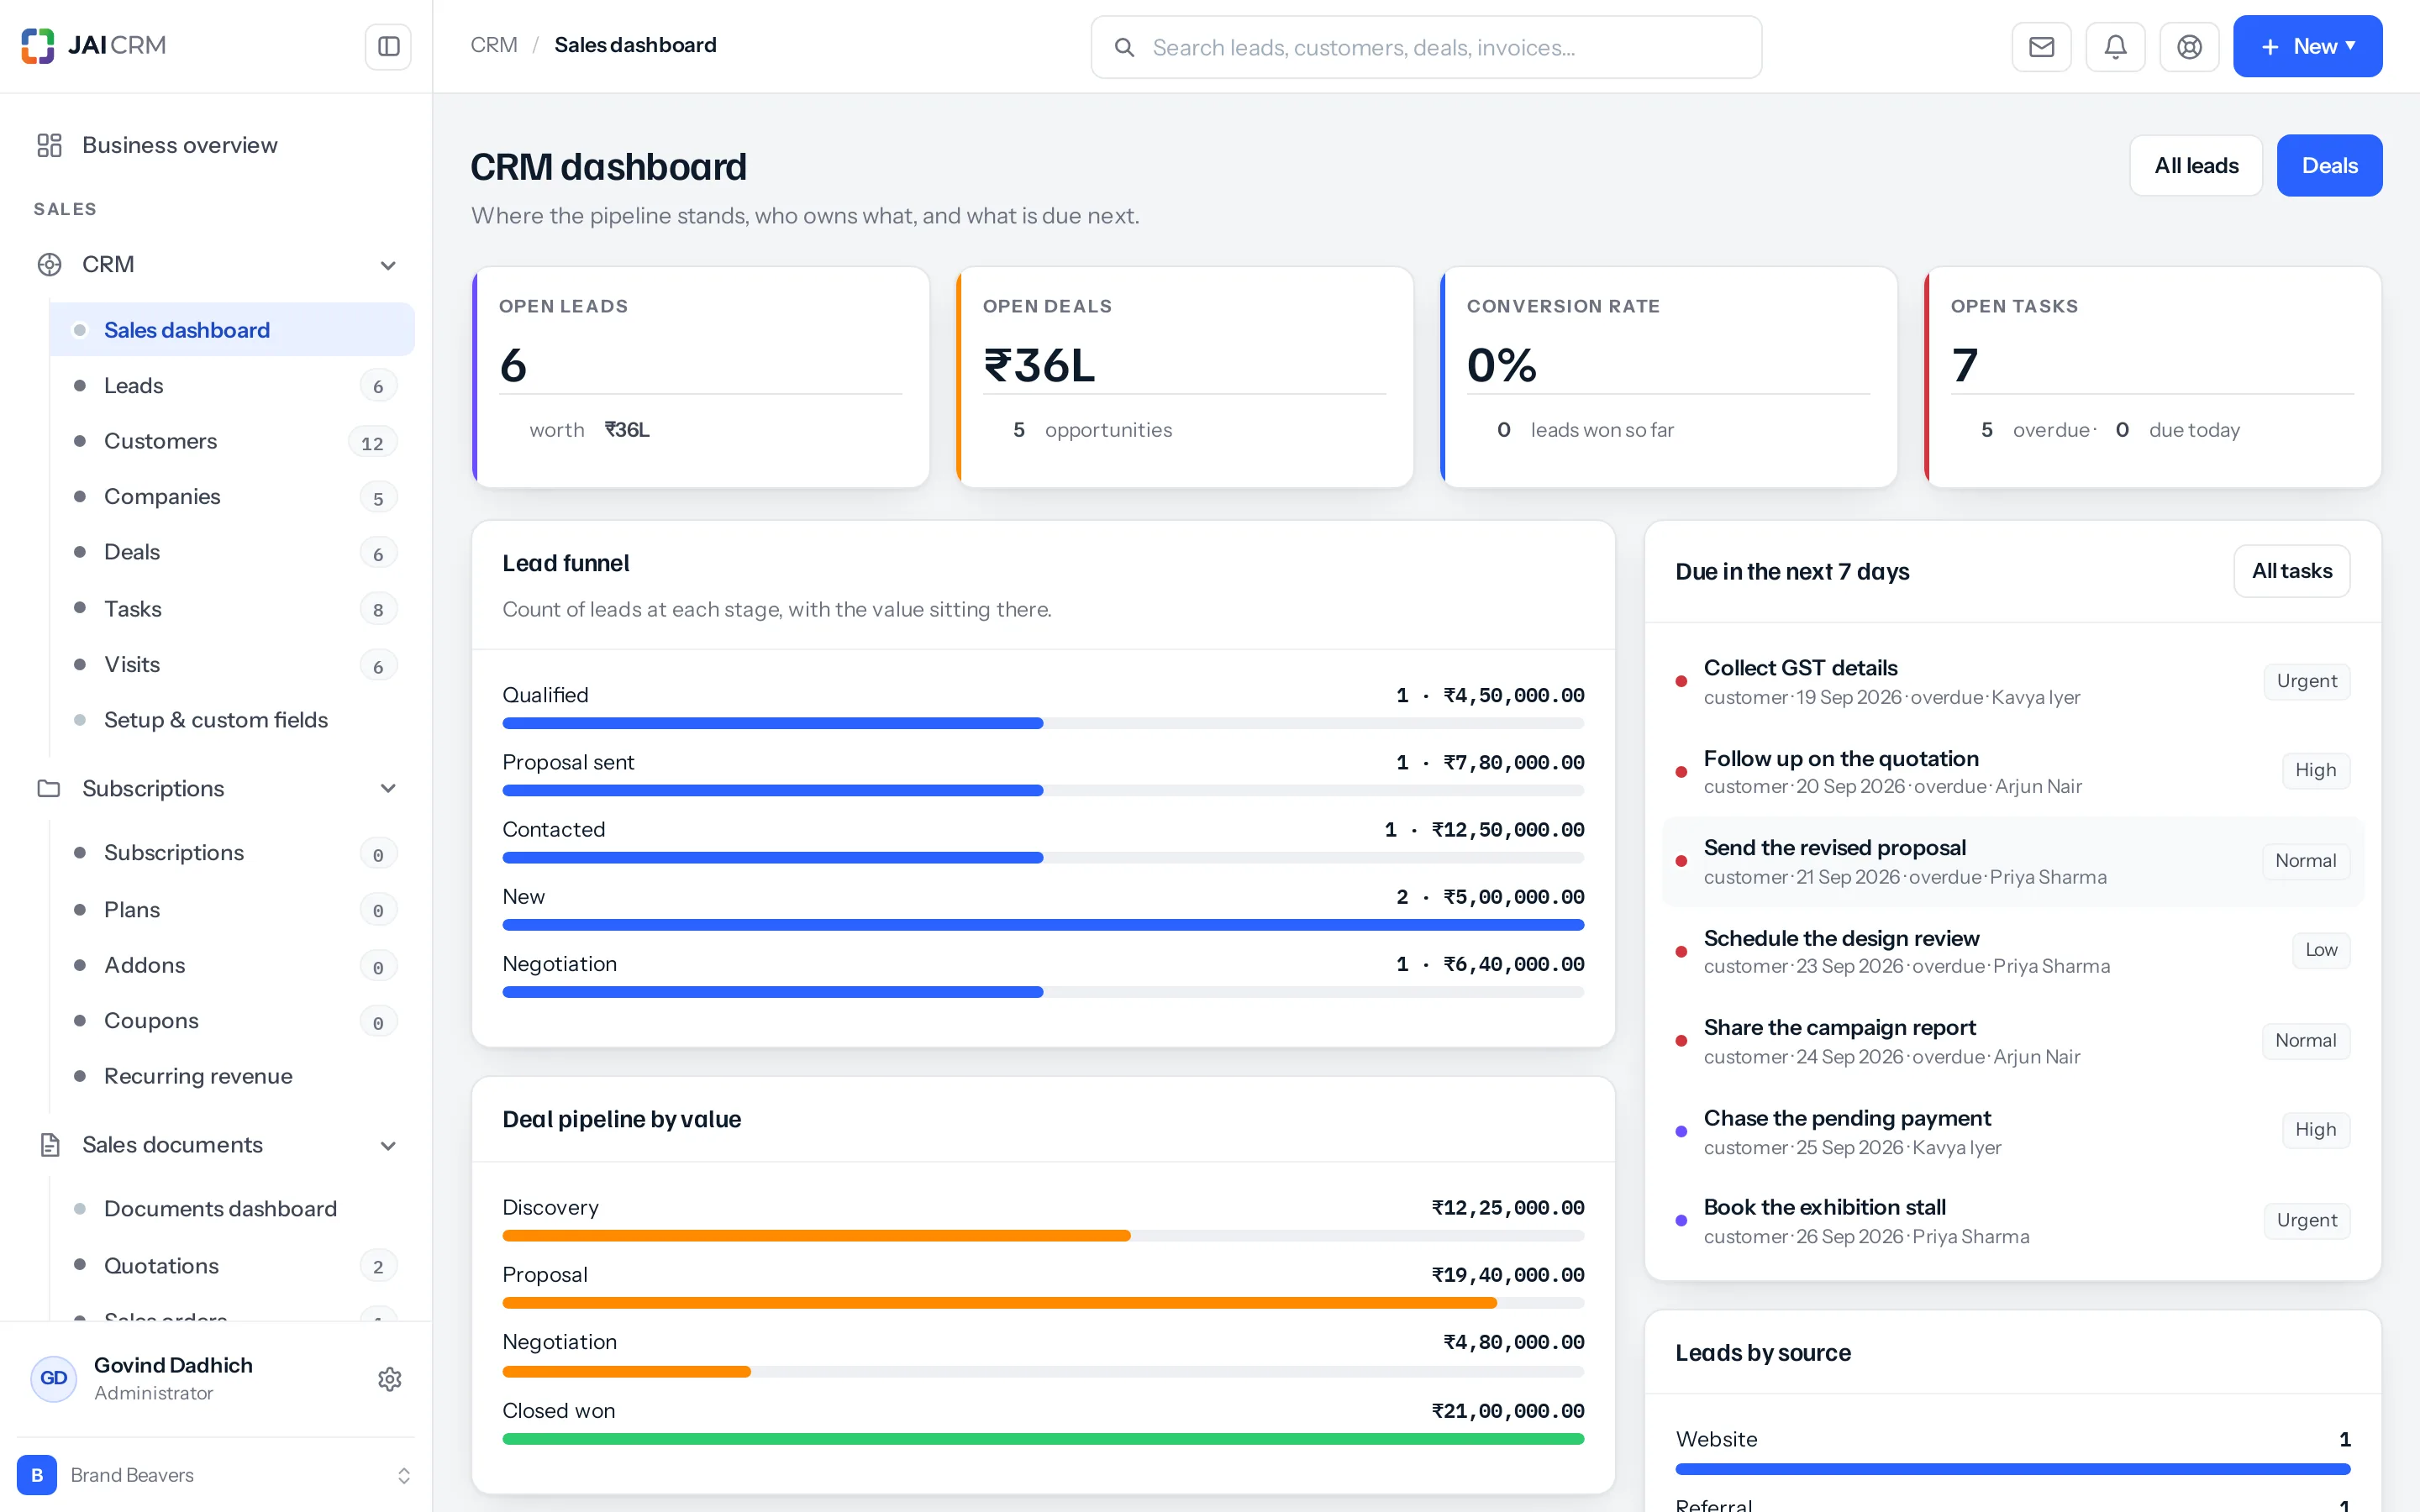
Task: Open Send the revised proposal task
Action: (2012, 861)
